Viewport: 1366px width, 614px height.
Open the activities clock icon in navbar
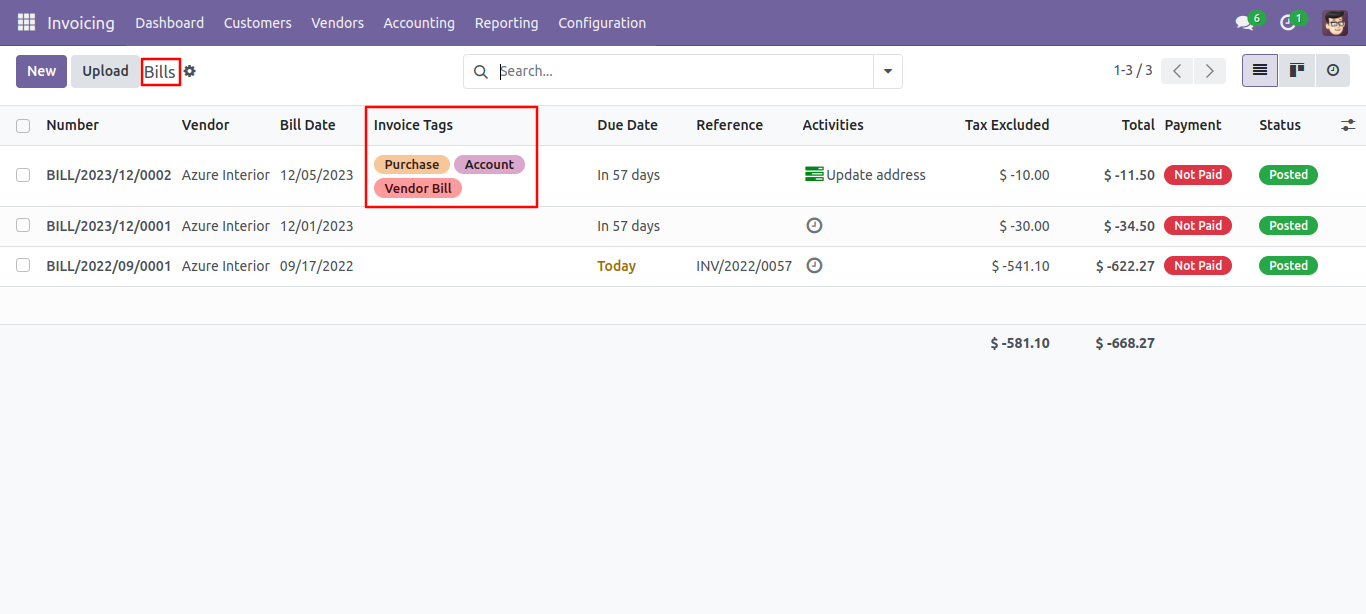coord(1288,23)
